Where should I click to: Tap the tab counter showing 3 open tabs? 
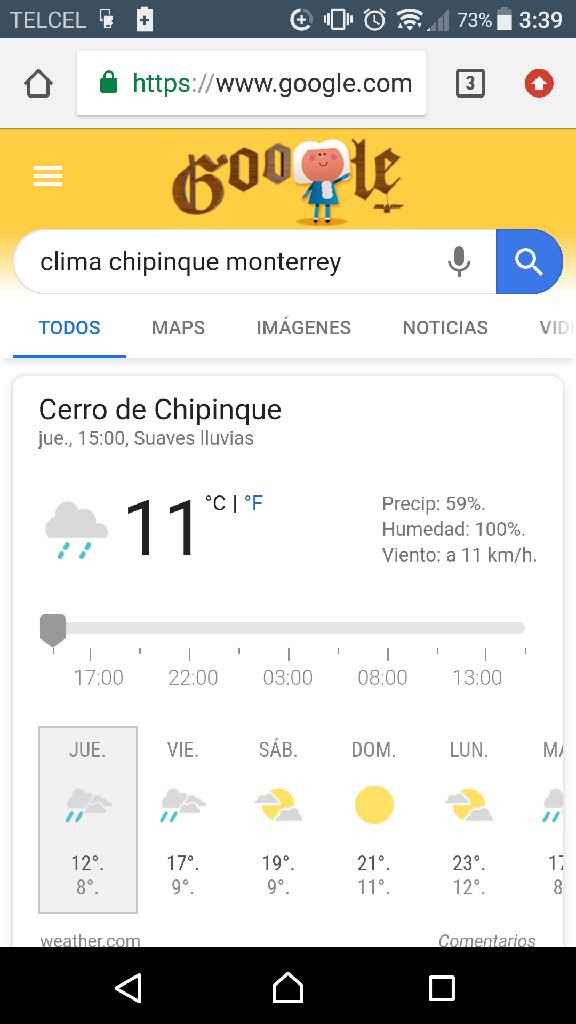click(470, 83)
